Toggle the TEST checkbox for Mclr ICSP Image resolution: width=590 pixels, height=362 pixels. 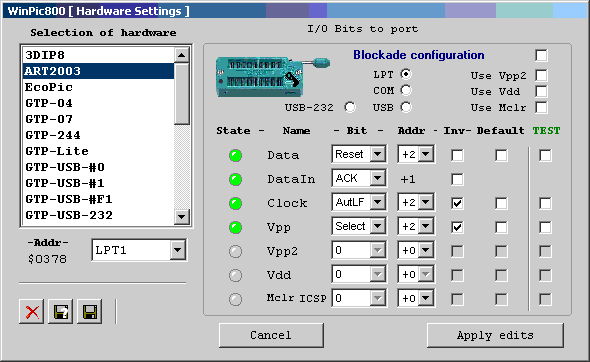pos(545,300)
